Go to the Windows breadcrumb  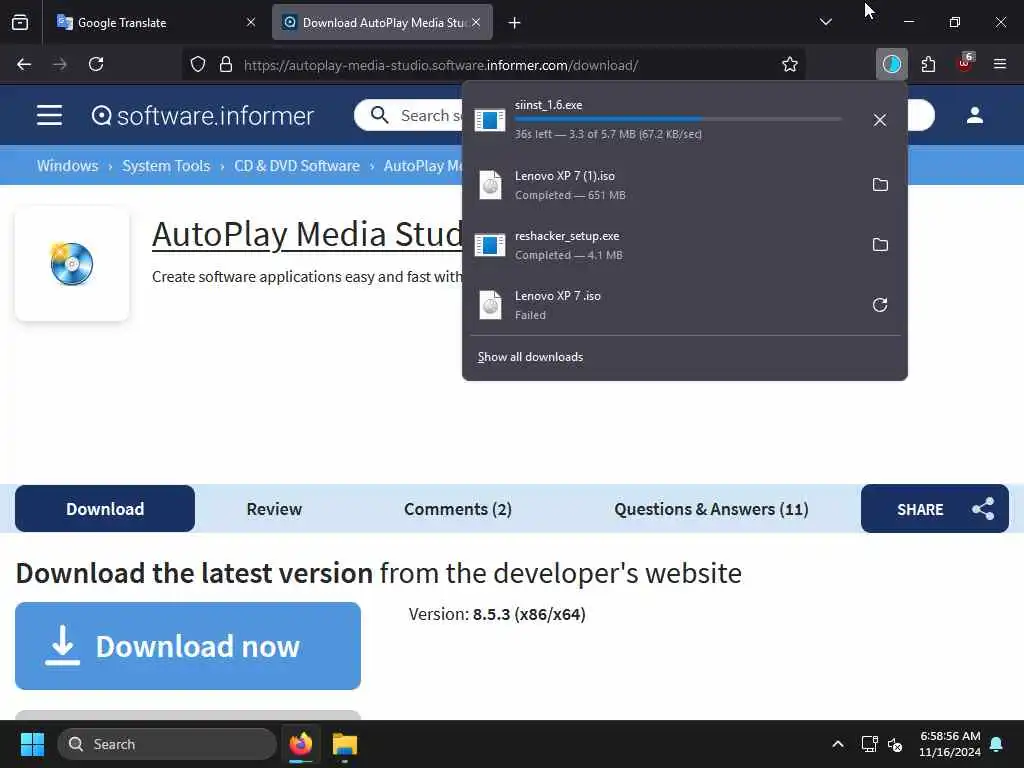pyautogui.click(x=67, y=166)
